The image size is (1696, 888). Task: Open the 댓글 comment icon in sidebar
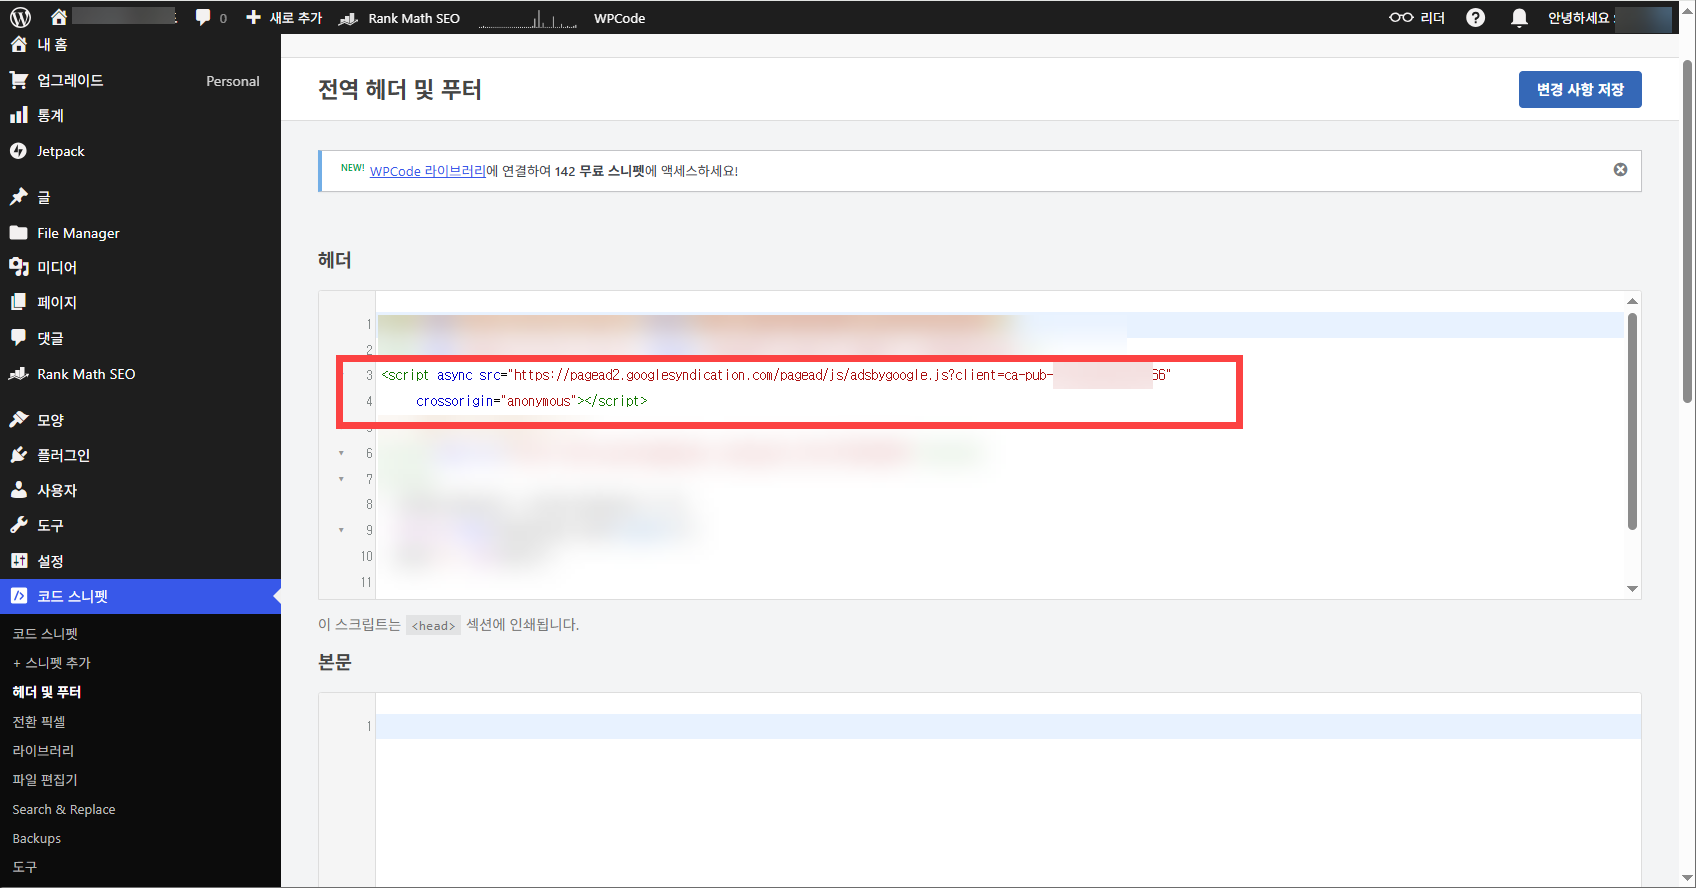click(18, 338)
